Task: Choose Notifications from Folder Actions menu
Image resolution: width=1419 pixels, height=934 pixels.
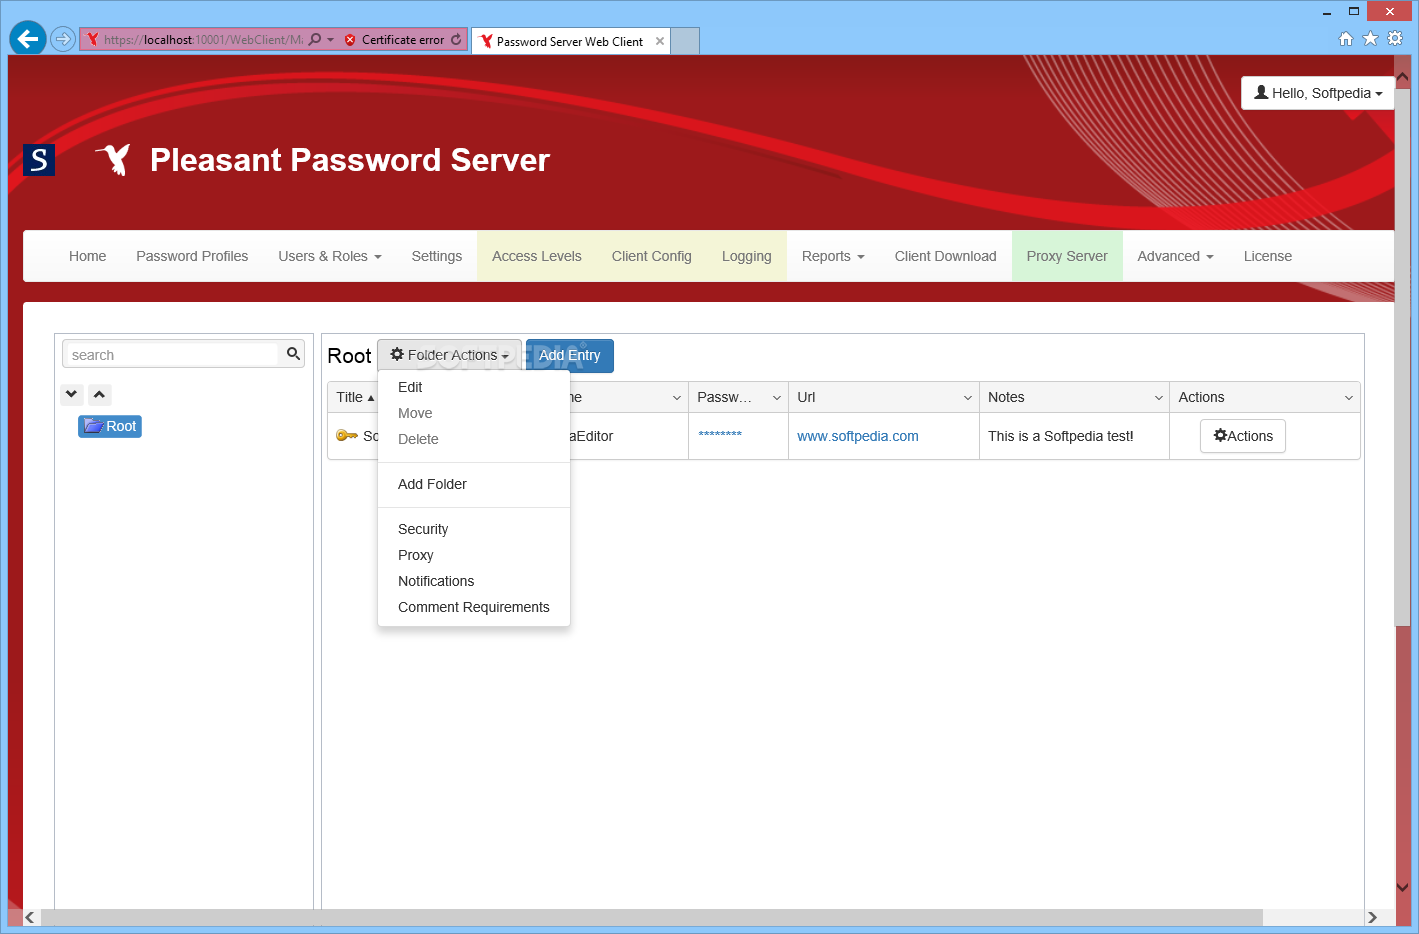Action: [436, 581]
